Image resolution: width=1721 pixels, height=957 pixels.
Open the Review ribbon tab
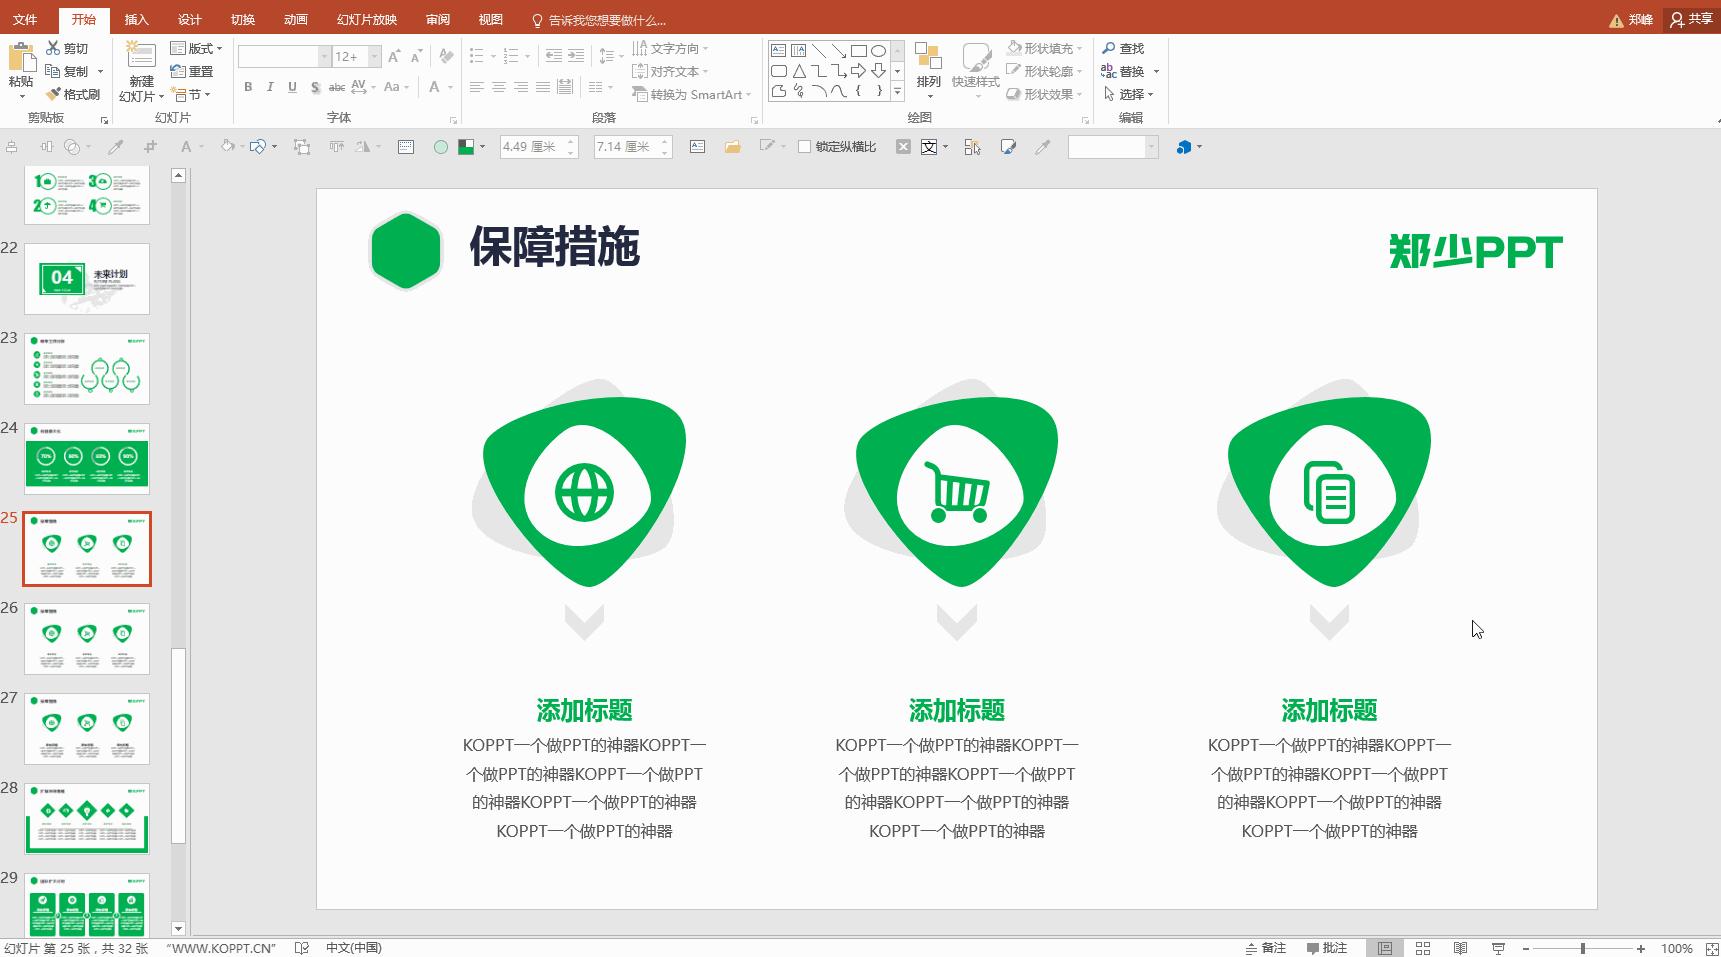(437, 18)
